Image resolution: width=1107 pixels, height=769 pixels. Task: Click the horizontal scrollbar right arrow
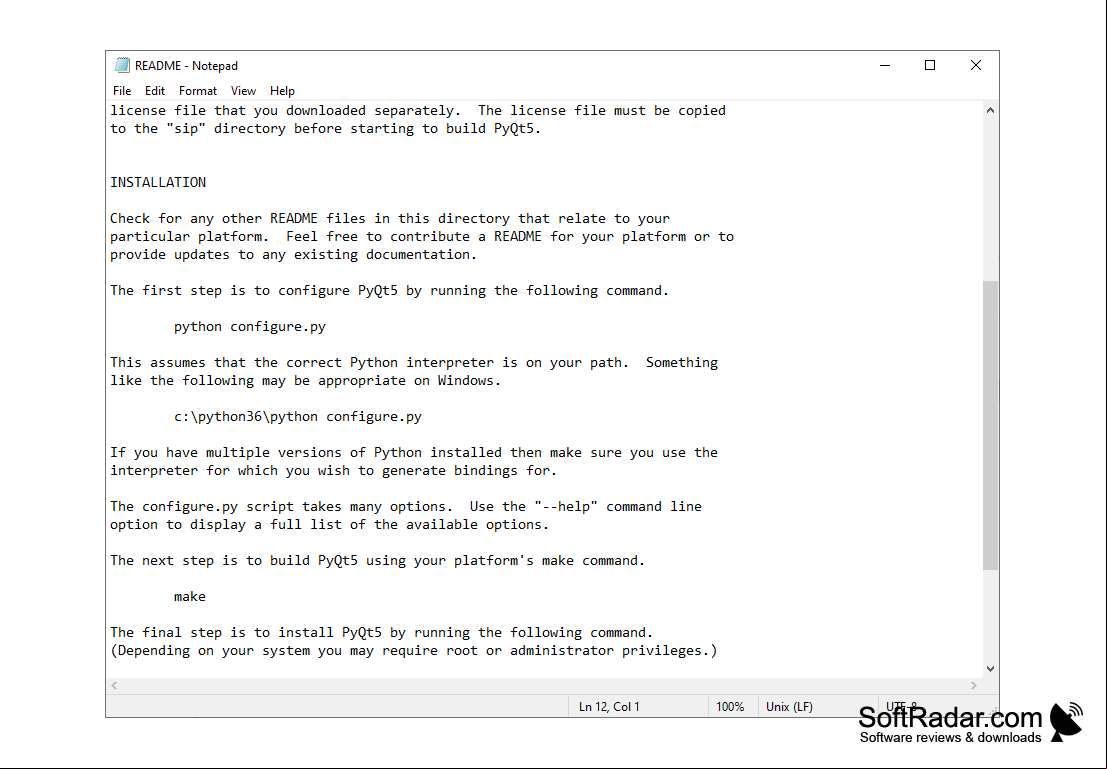pyautogui.click(x=974, y=685)
